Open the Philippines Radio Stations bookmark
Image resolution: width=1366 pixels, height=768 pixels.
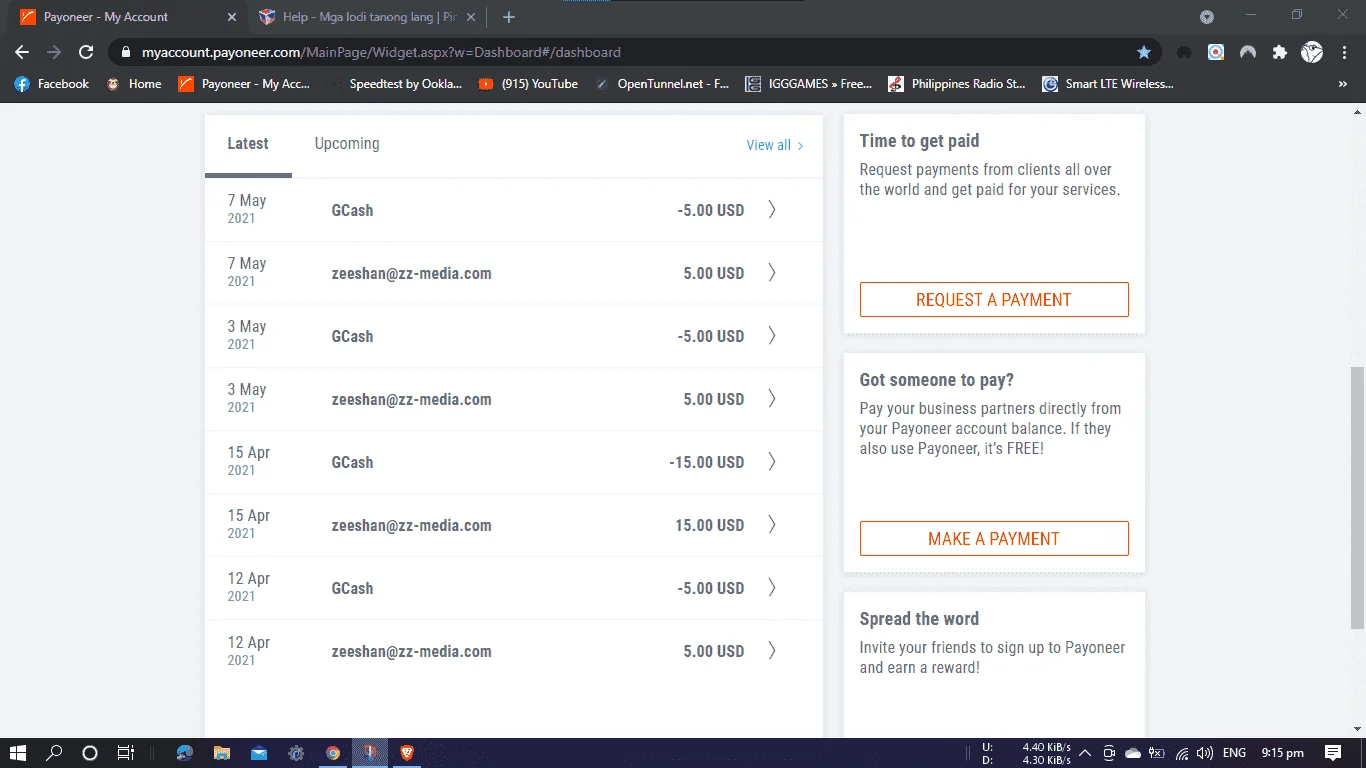957,84
